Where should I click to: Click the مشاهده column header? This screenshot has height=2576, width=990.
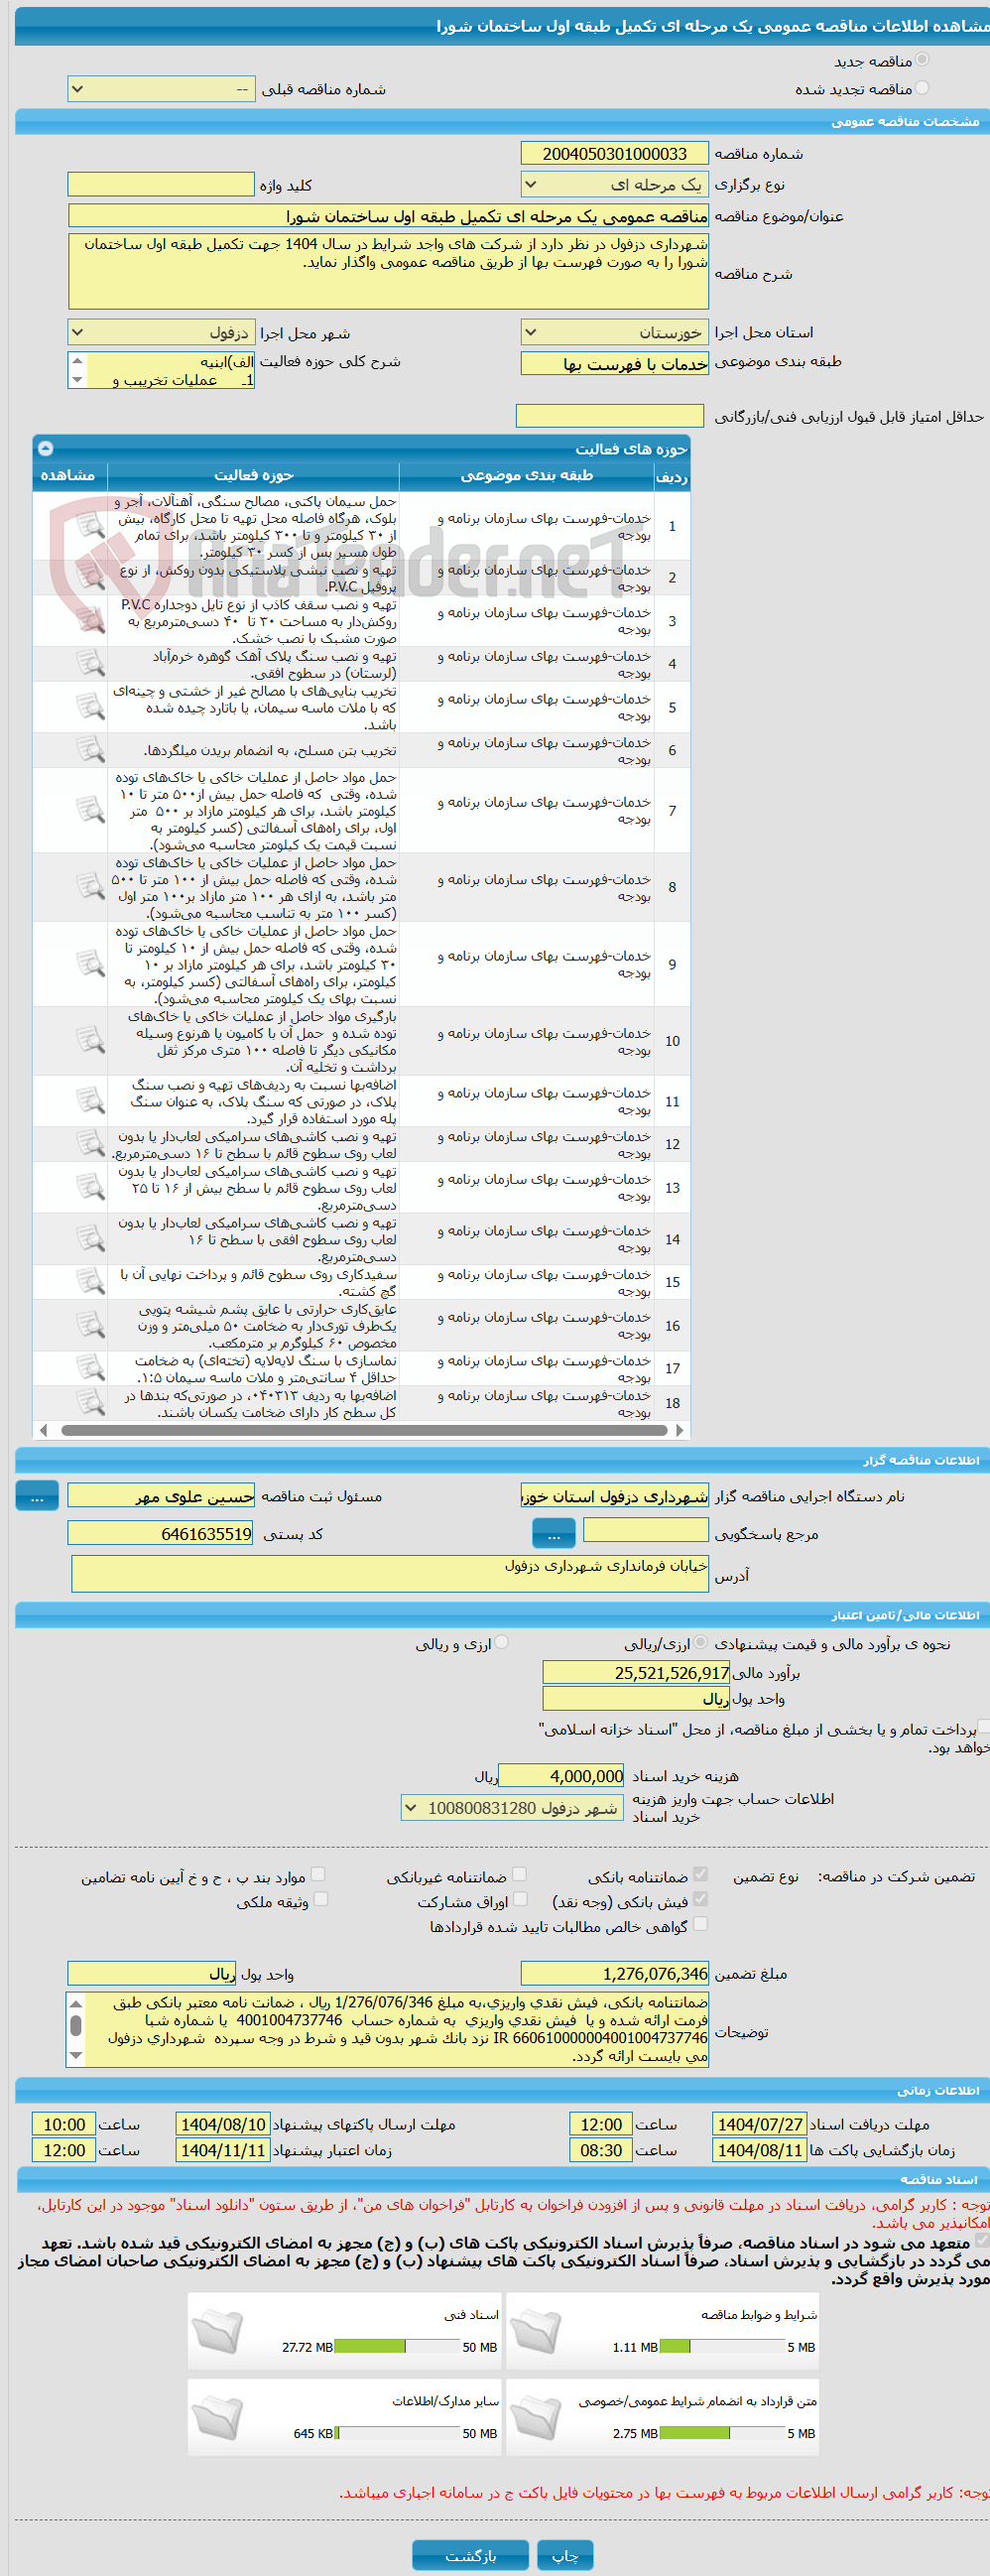[69, 475]
